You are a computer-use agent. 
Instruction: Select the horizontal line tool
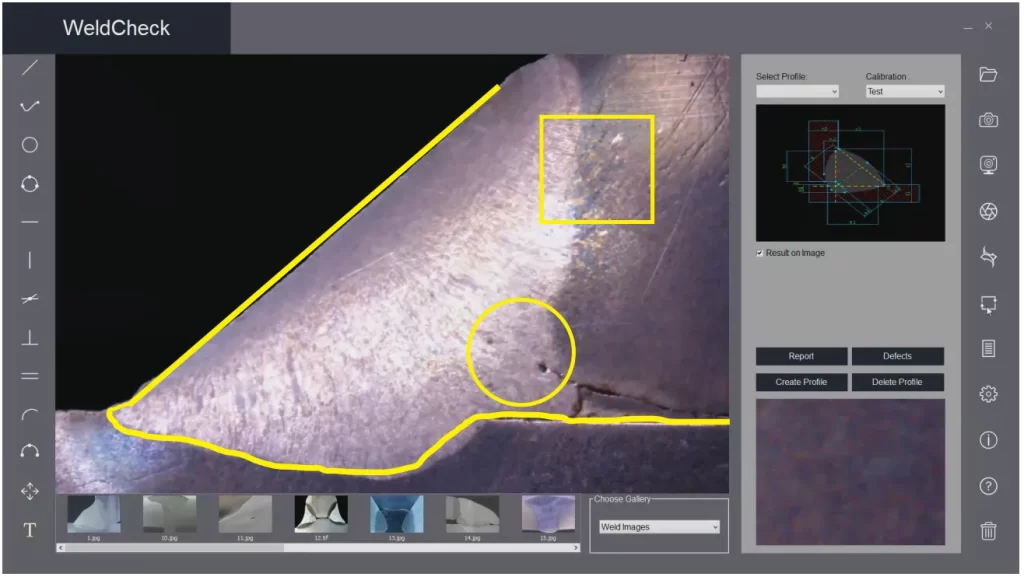pos(29,222)
